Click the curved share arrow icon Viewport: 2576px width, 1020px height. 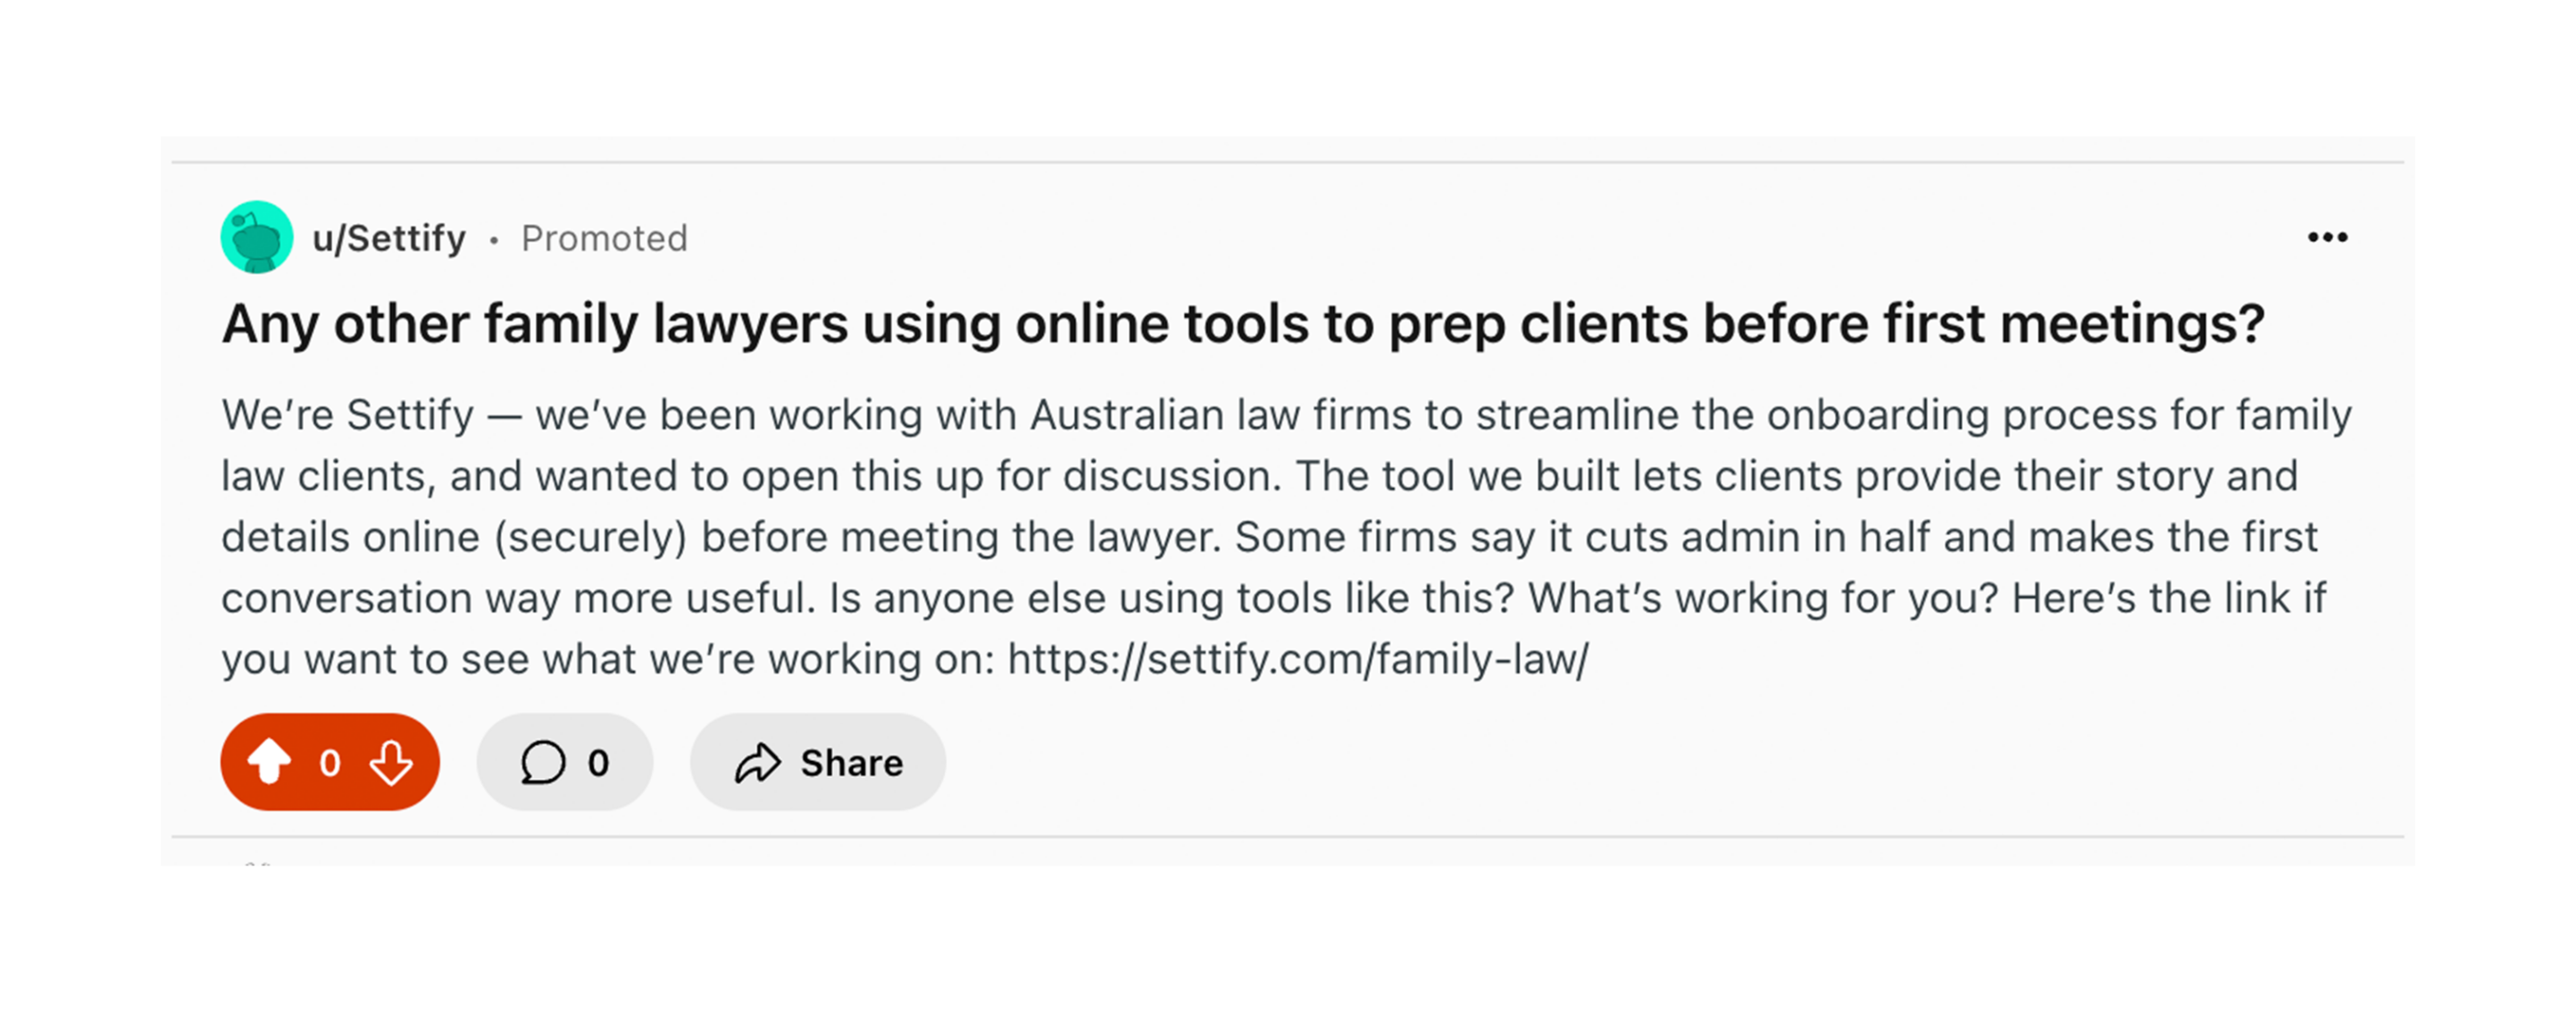[x=758, y=763]
